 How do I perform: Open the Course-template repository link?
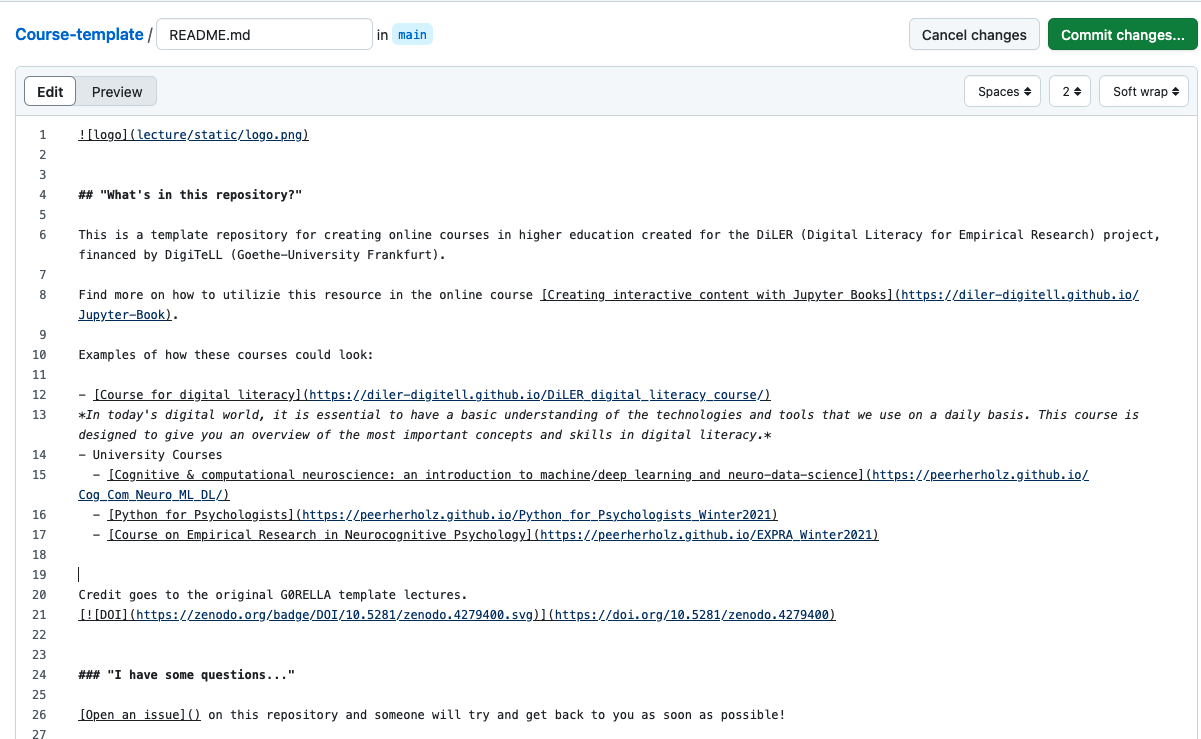pyautogui.click(x=79, y=34)
